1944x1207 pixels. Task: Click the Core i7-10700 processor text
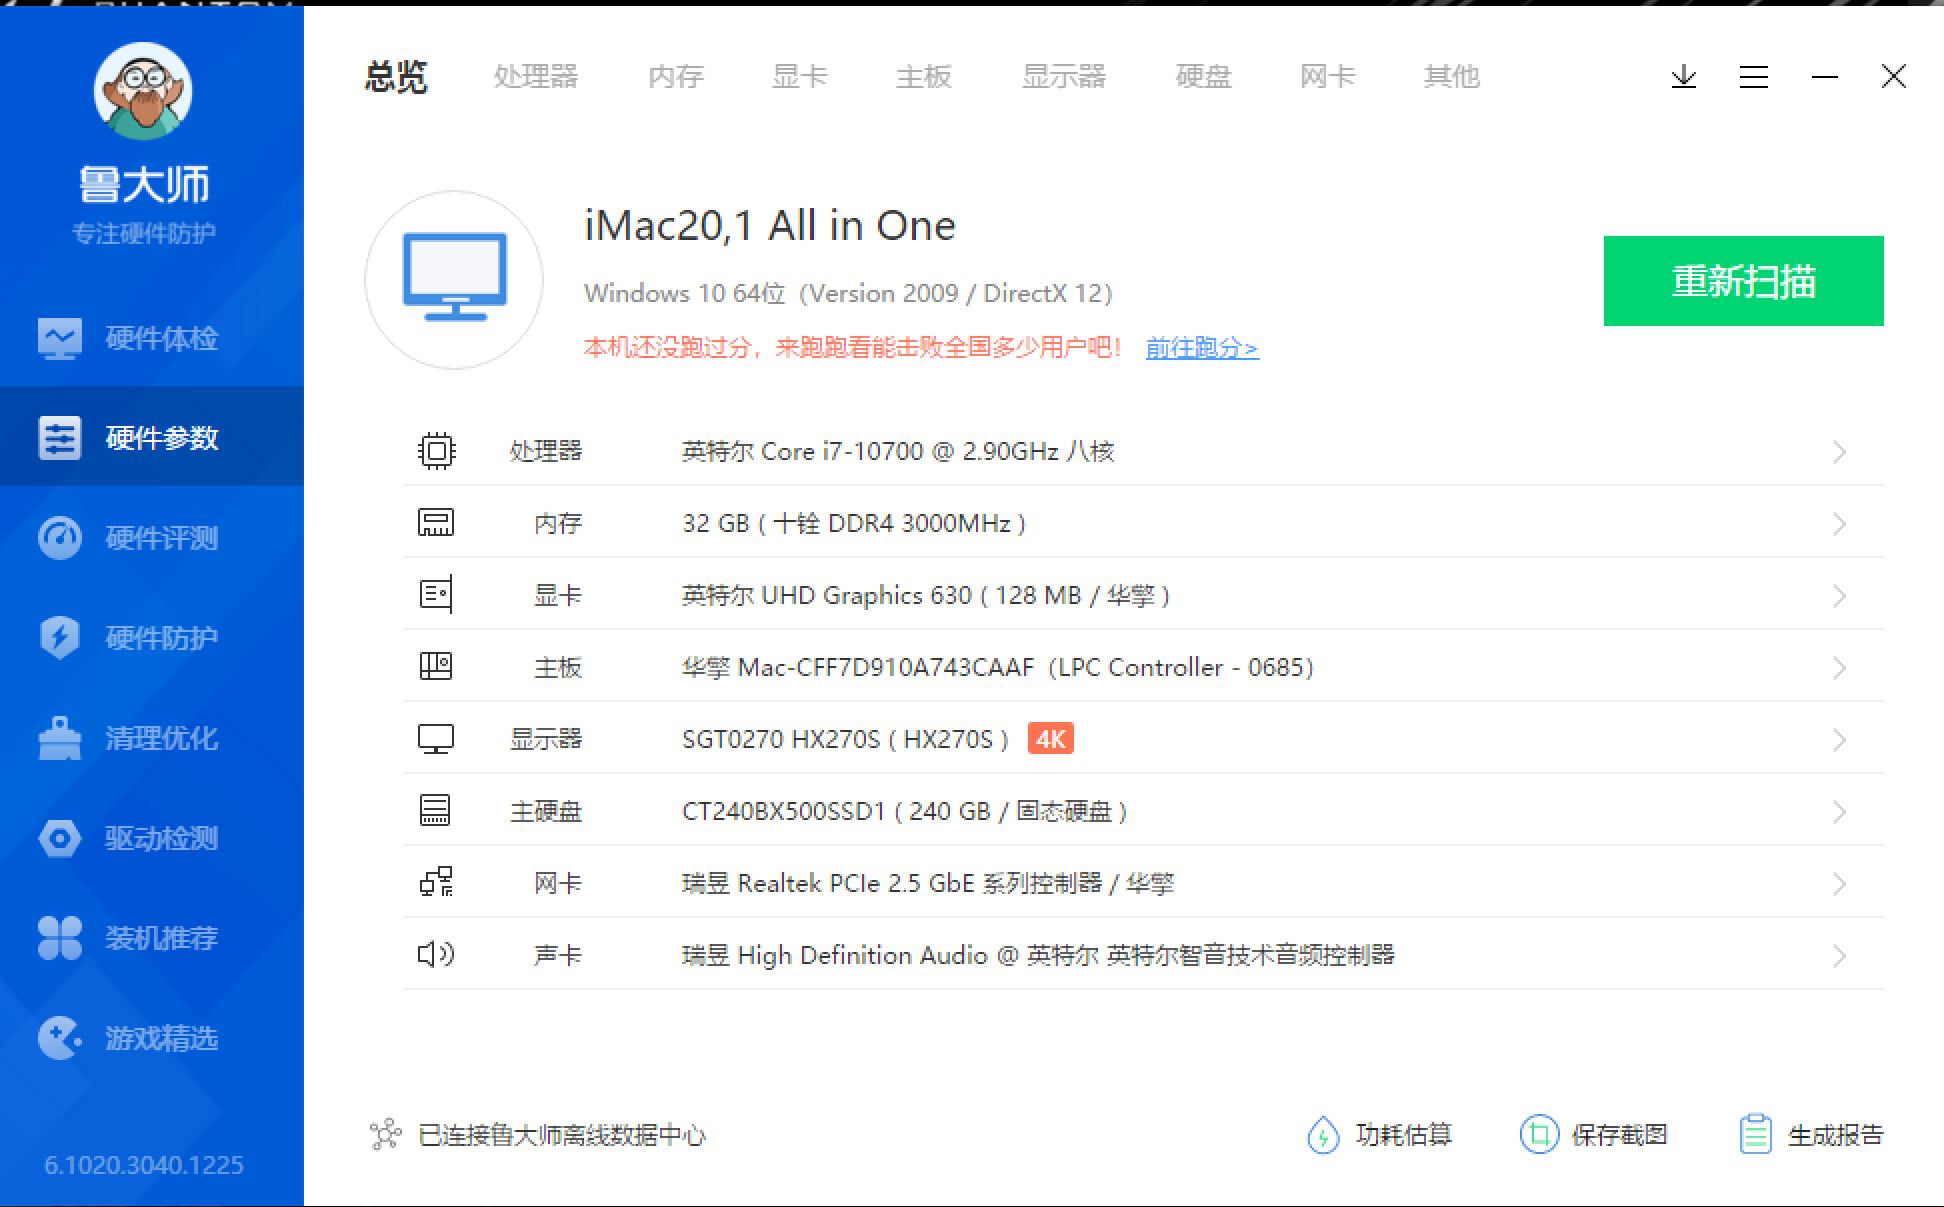click(x=898, y=451)
